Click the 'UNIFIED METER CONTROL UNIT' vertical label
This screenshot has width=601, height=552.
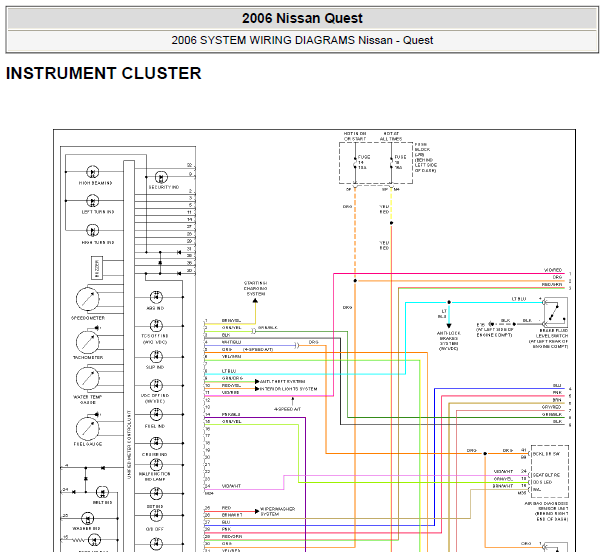tap(129, 445)
